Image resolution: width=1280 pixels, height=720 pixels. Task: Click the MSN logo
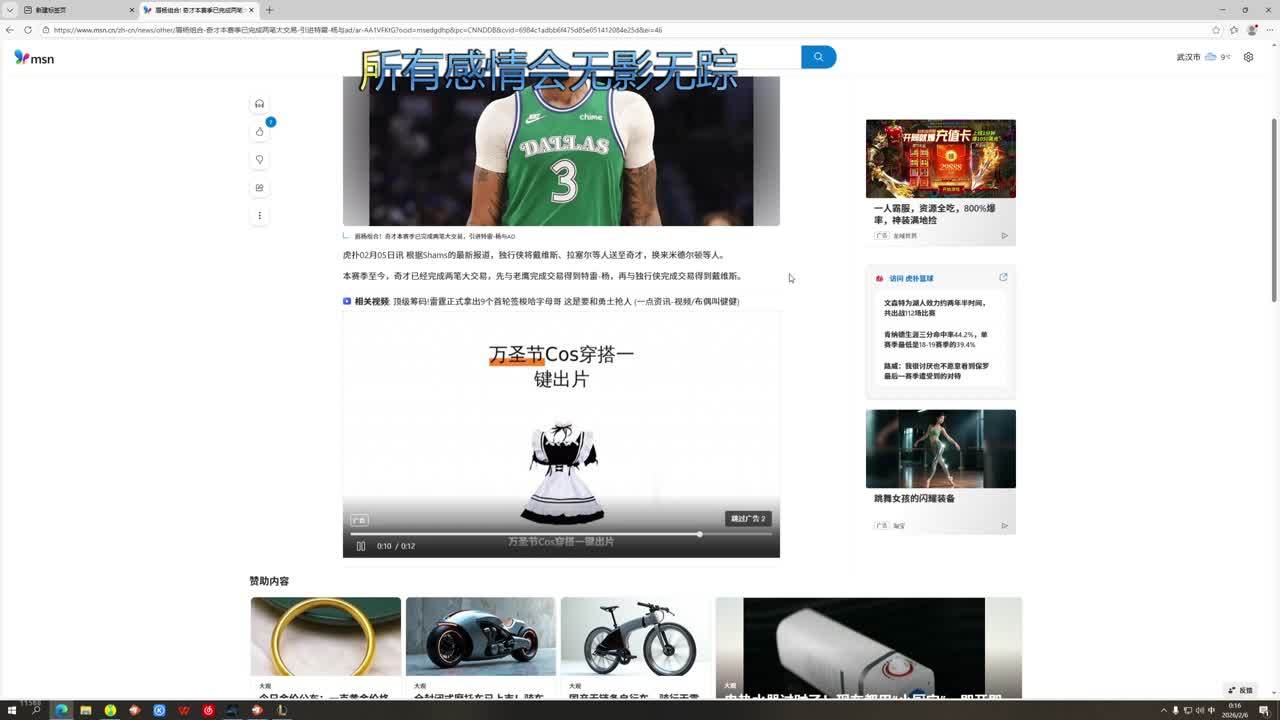pos(34,58)
